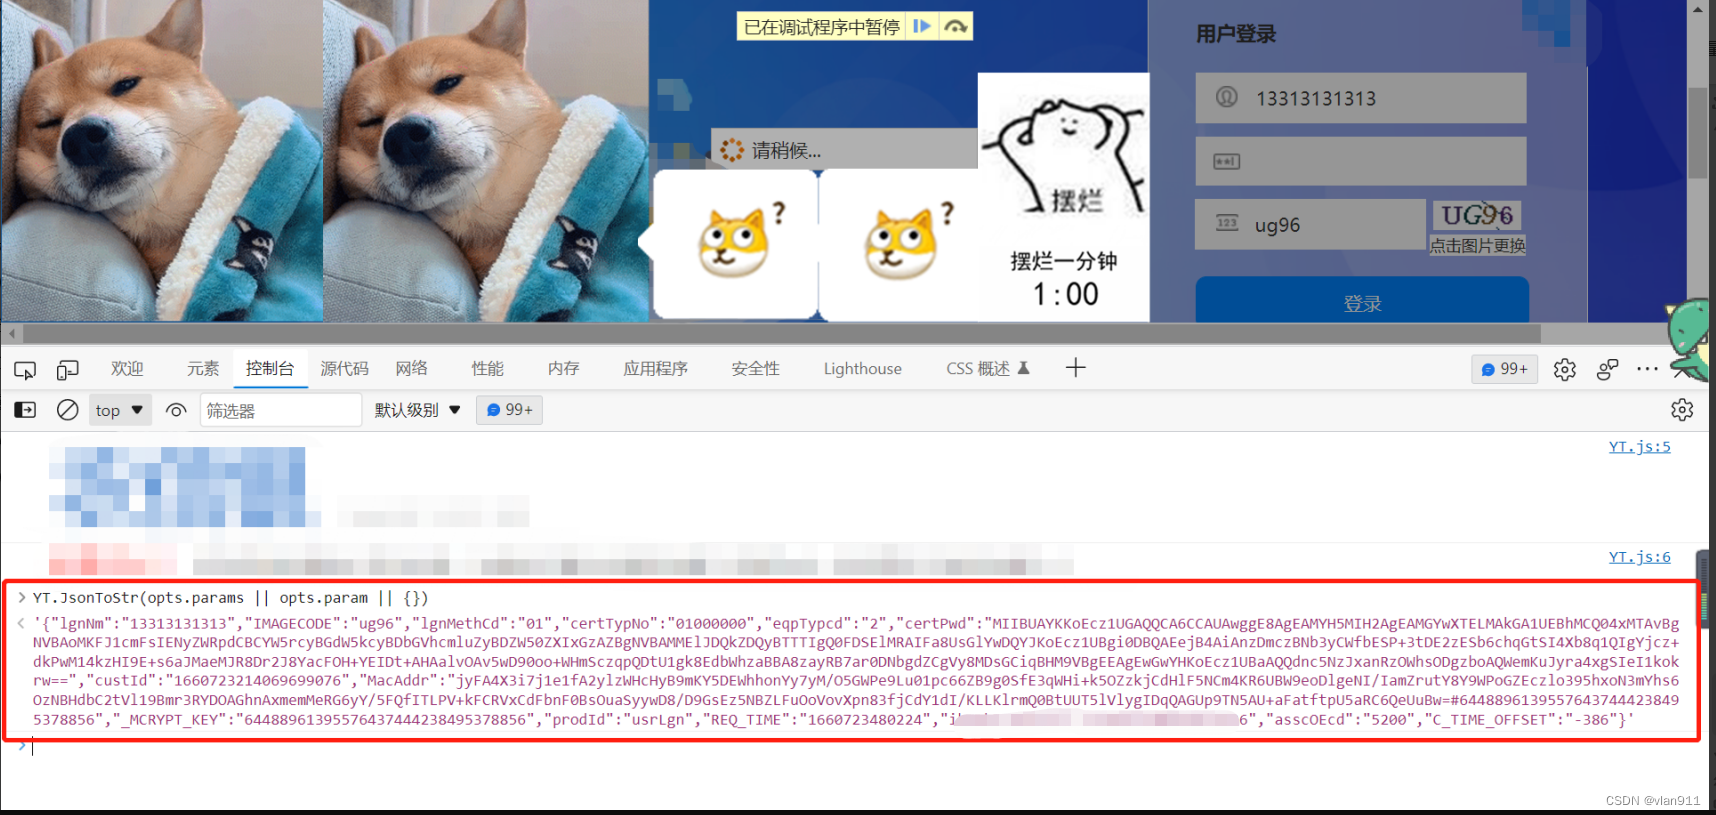1716x815 pixels.
Task: Open the YT.js:6 source link
Action: pyautogui.click(x=1639, y=557)
